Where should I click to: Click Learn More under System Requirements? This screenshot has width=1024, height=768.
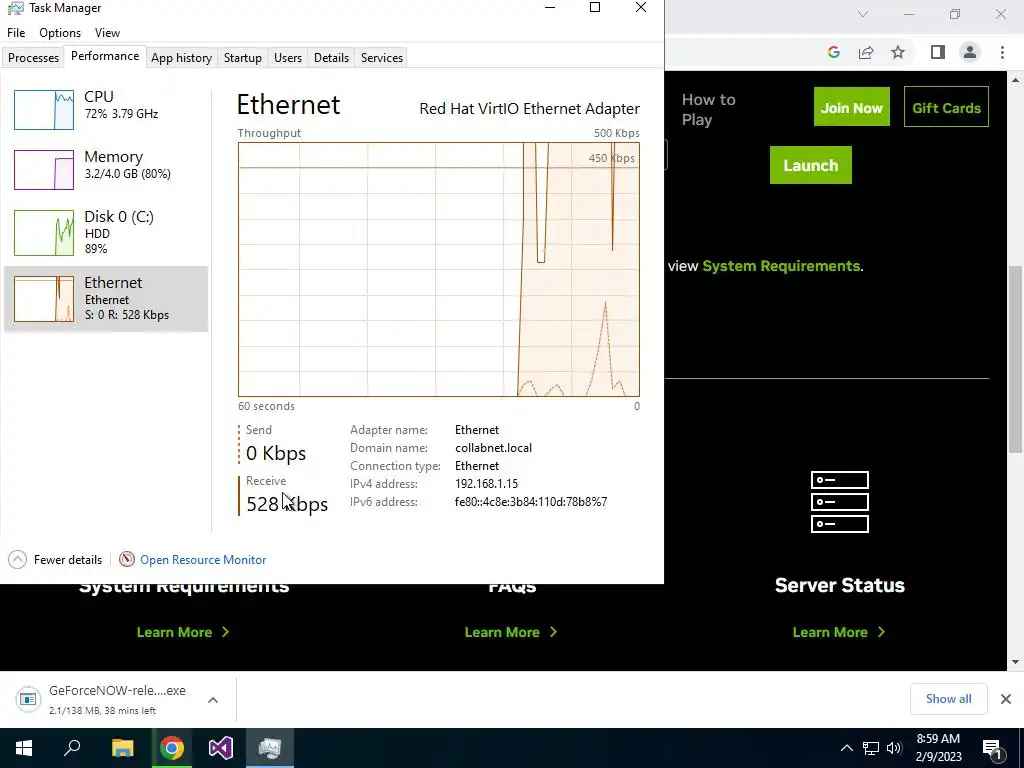pyautogui.click(x=183, y=632)
